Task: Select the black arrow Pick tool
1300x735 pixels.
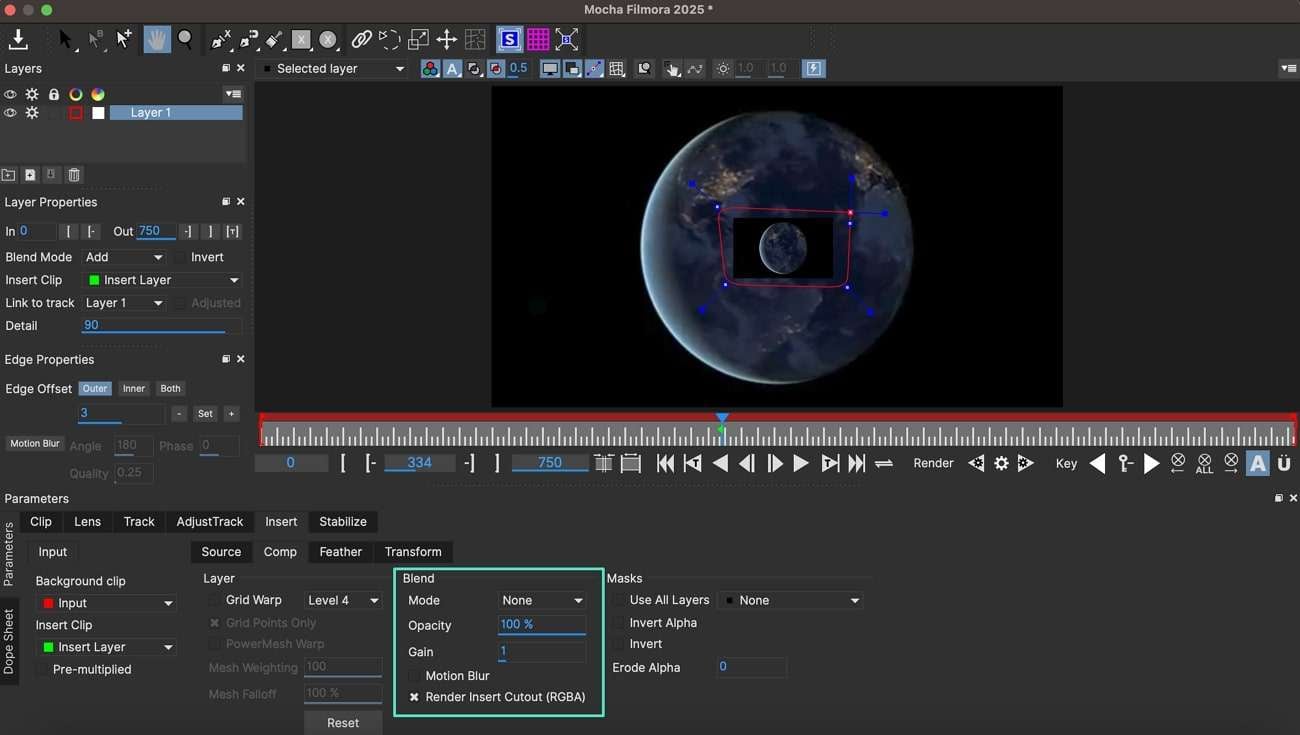Action: click(x=65, y=40)
